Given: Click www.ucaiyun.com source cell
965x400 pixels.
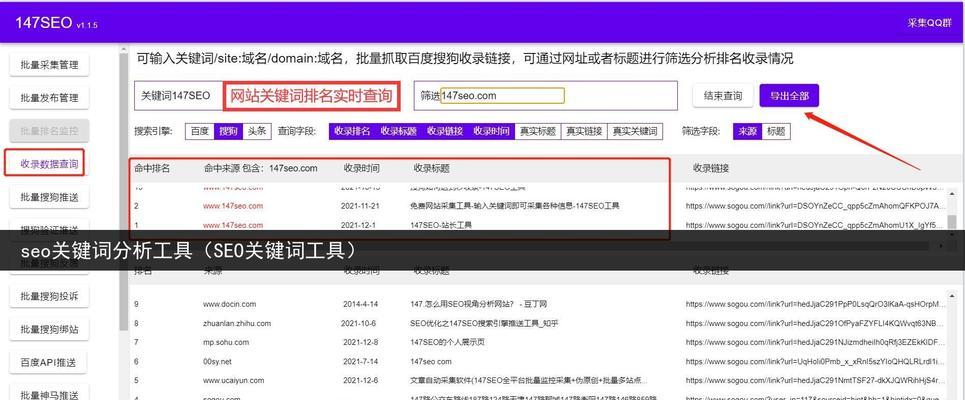Looking at the screenshot, I should click(232, 380).
